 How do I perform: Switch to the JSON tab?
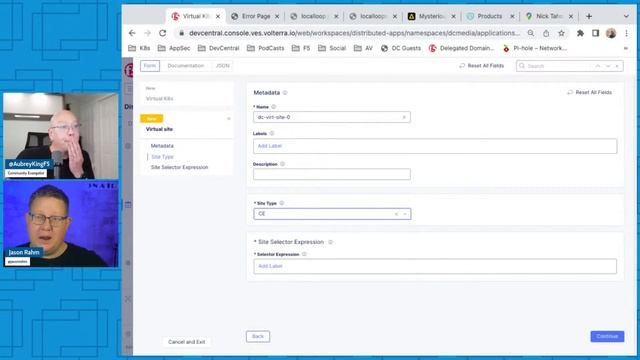(222, 66)
